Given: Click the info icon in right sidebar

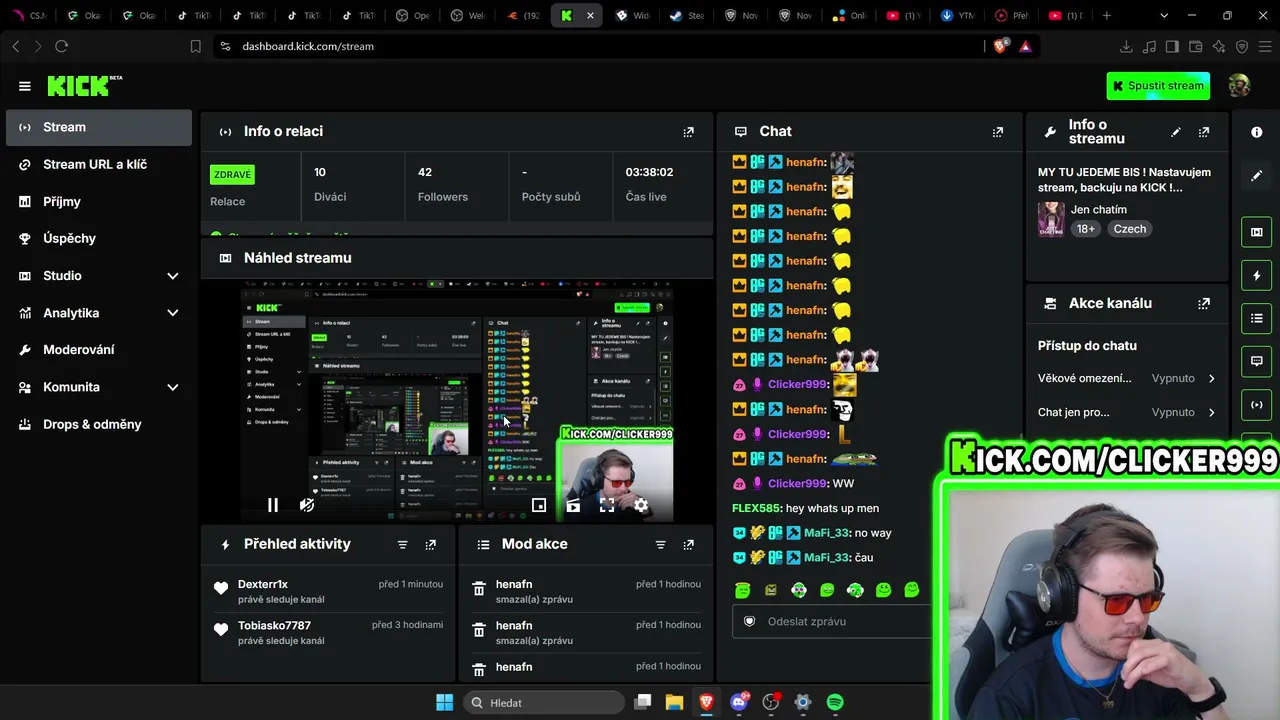Looking at the screenshot, I should tap(1257, 132).
